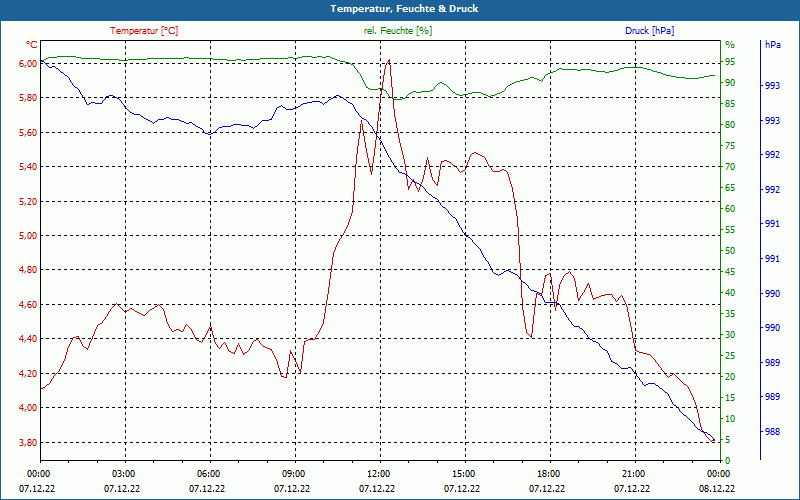The image size is (800, 500).
Task: Click the 03:00 time axis label
Action: pyautogui.click(x=122, y=474)
